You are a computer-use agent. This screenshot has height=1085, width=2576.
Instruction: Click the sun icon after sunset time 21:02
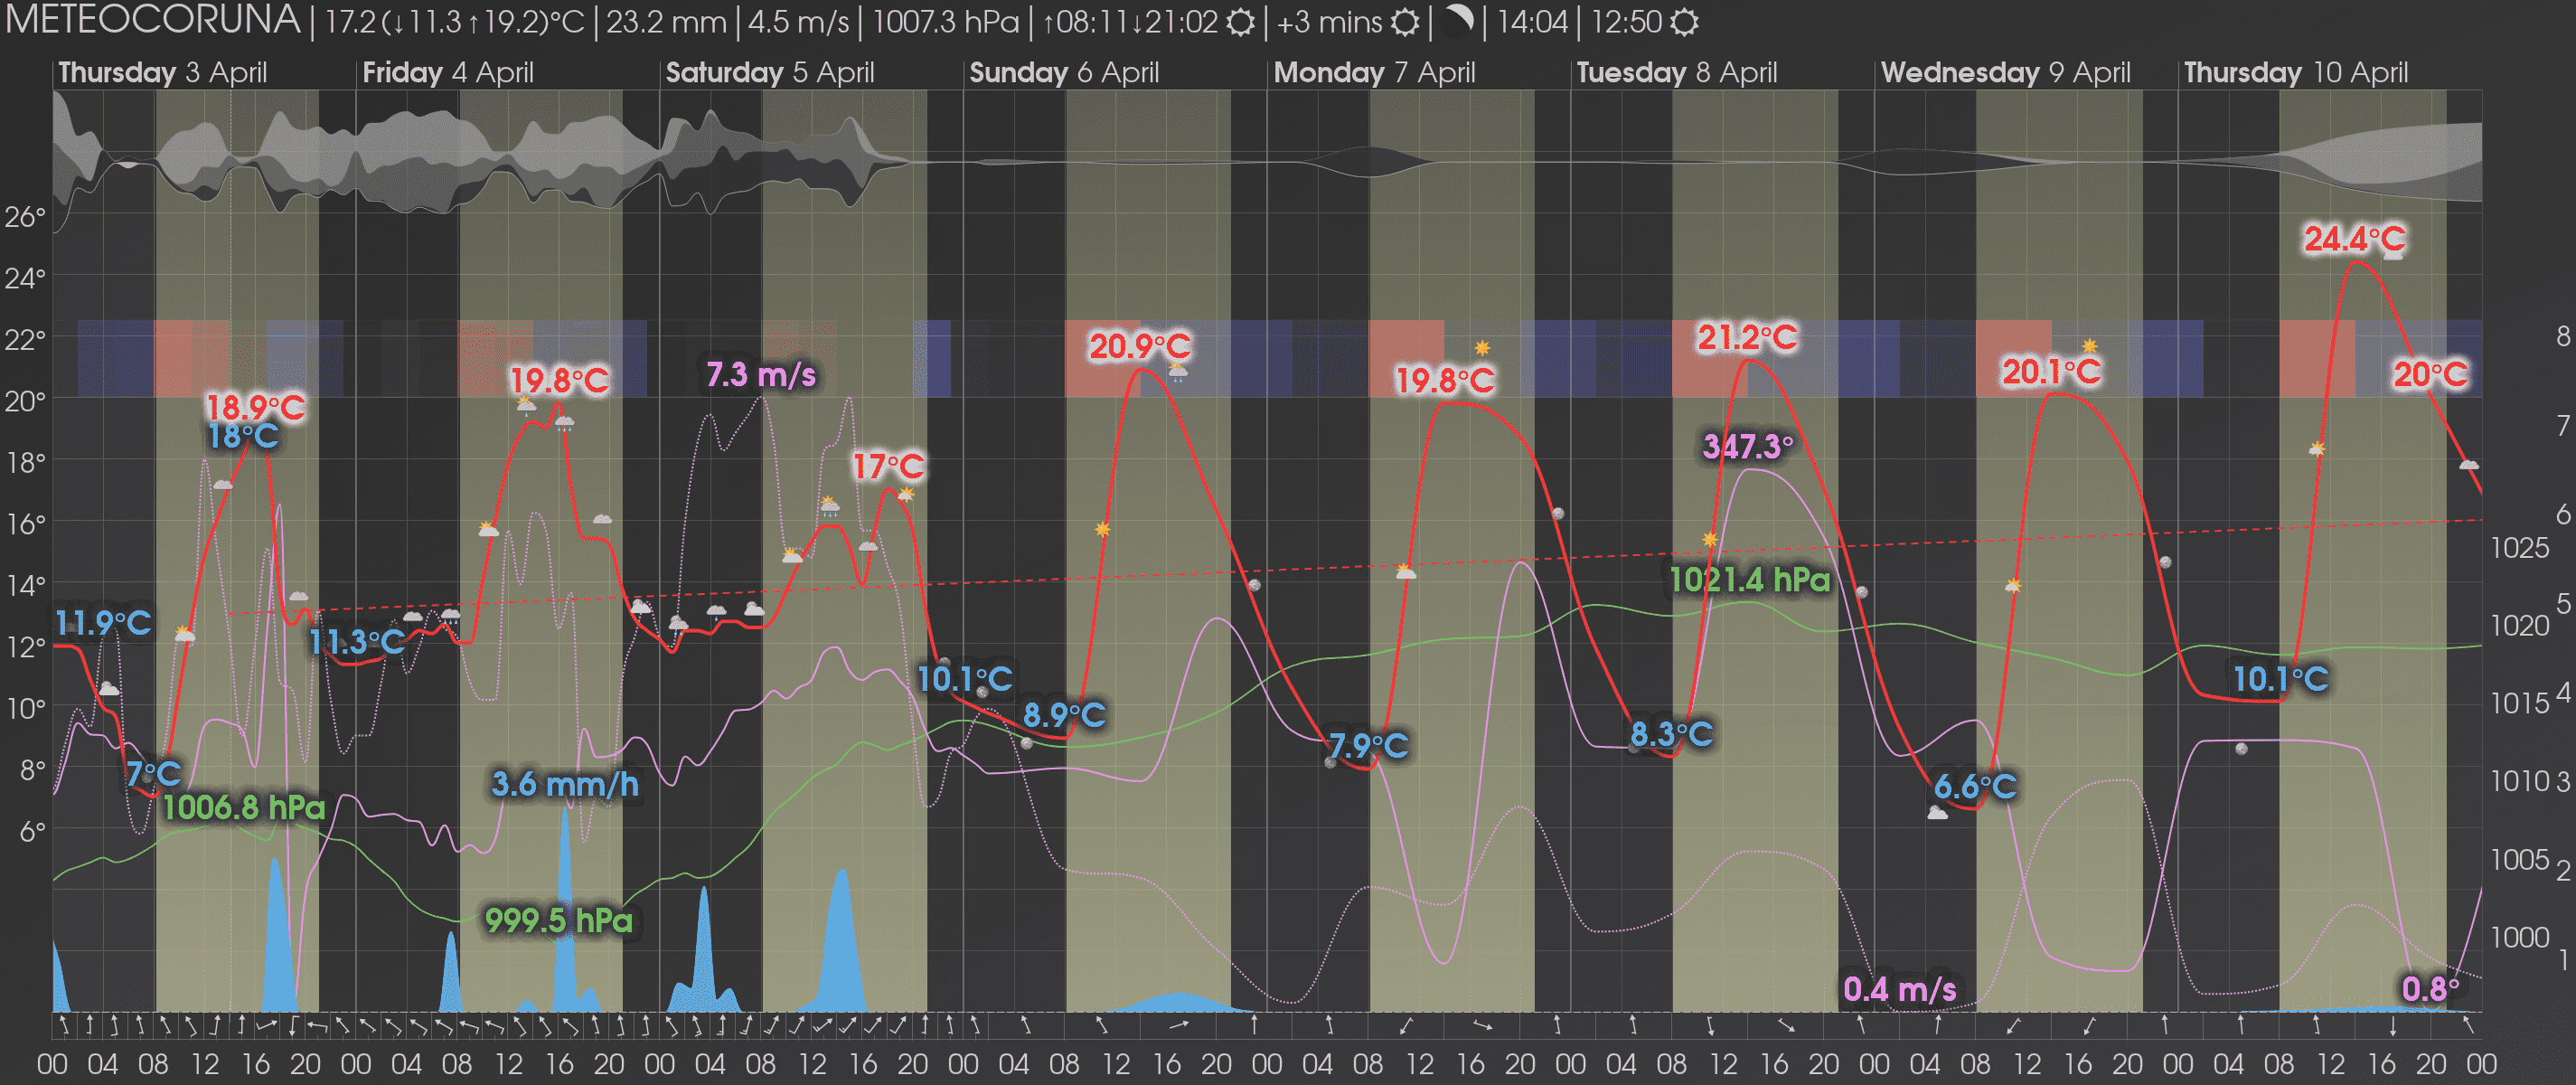pos(1240,22)
